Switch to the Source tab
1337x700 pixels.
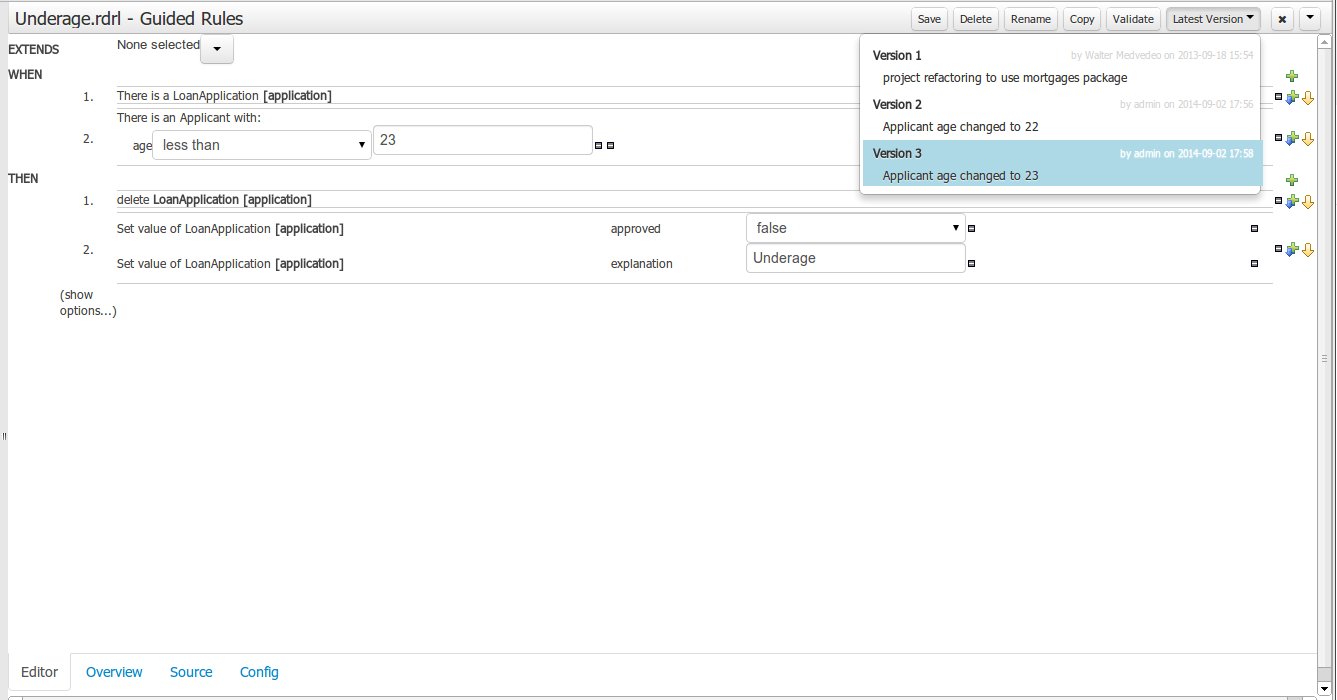click(x=191, y=672)
